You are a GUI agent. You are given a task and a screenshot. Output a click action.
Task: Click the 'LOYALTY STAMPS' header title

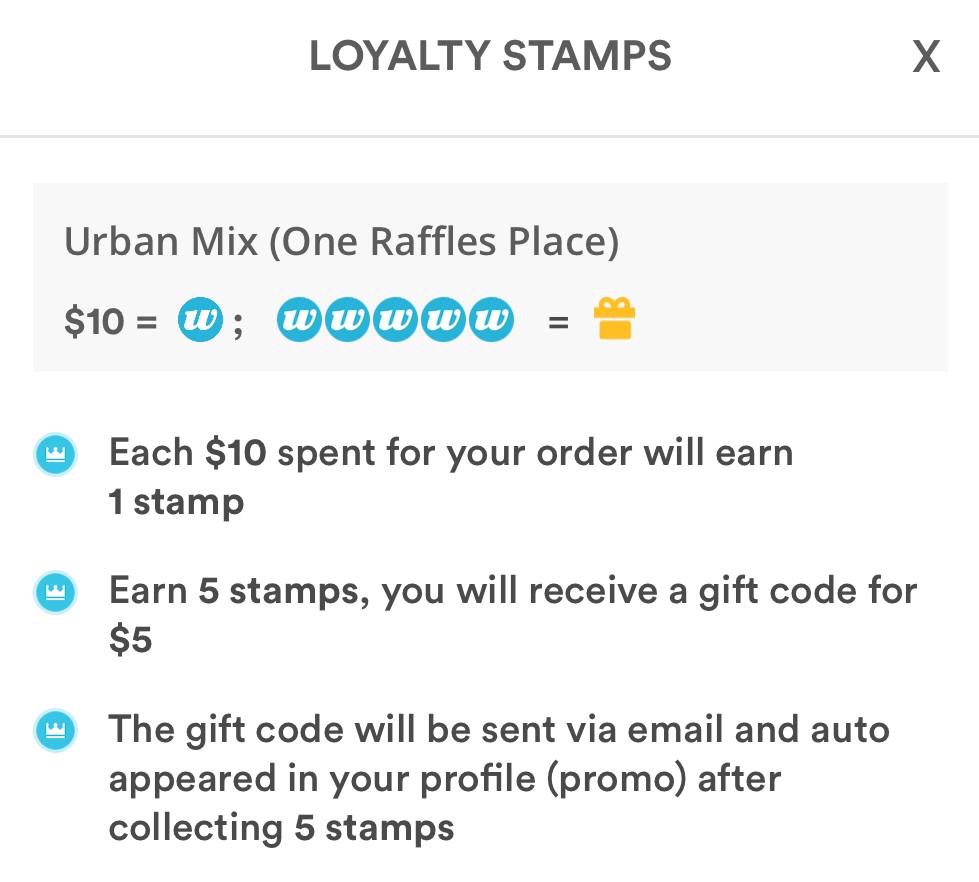(490, 56)
